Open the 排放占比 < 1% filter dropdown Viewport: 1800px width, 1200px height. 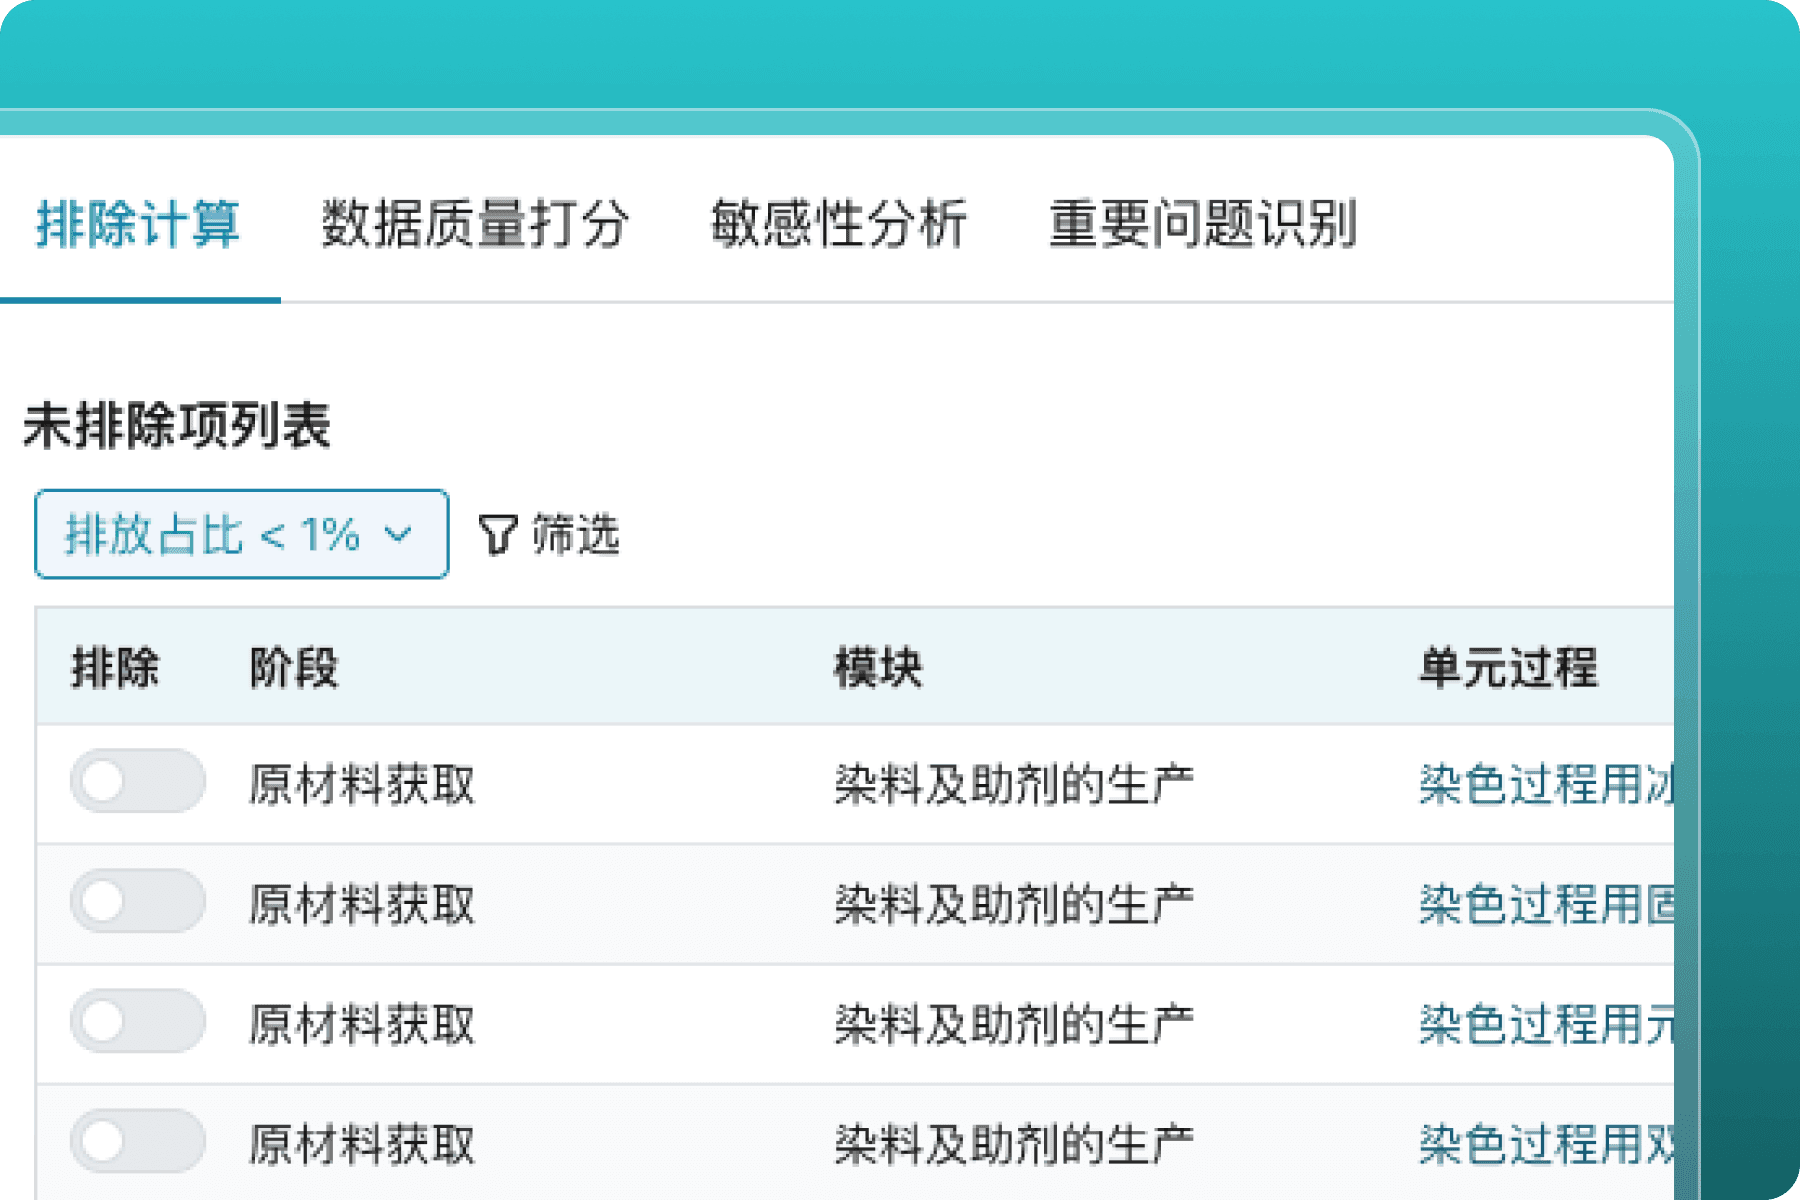tap(240, 534)
